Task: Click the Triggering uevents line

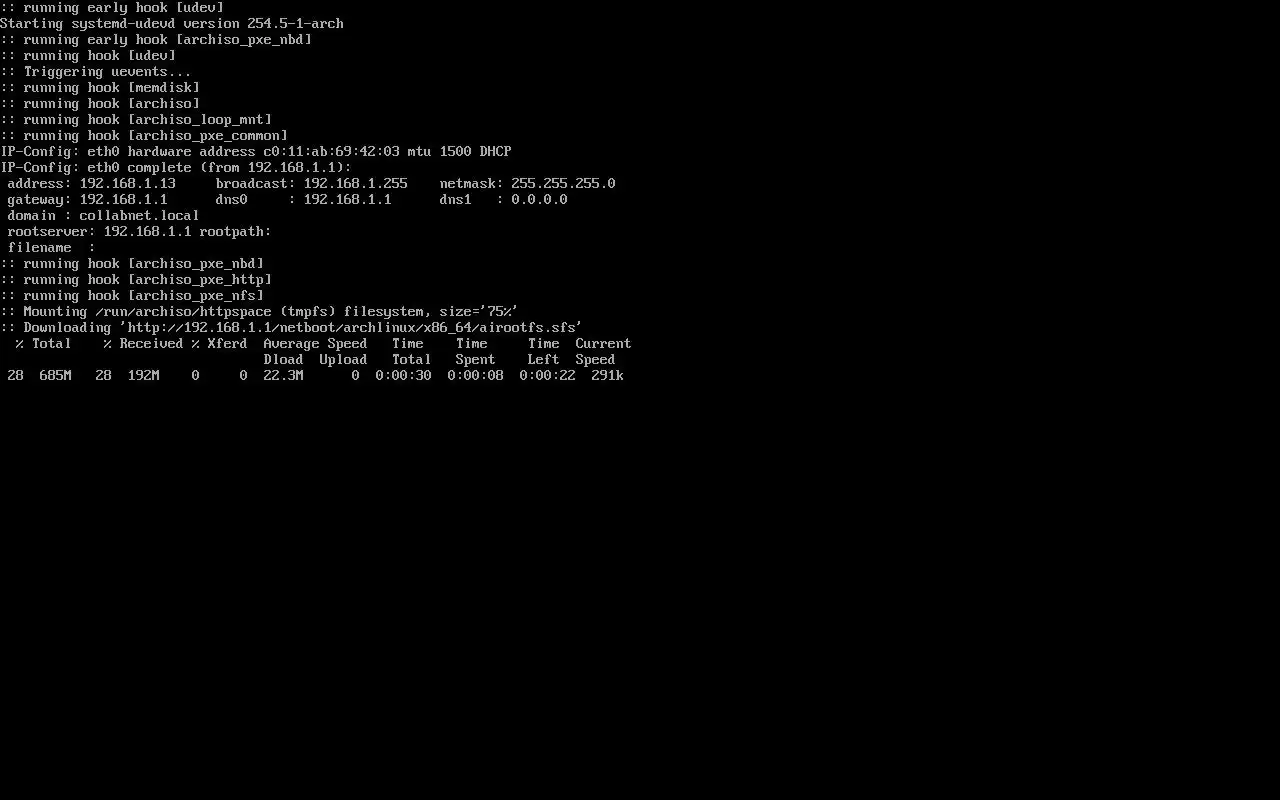Action: pos(96,71)
